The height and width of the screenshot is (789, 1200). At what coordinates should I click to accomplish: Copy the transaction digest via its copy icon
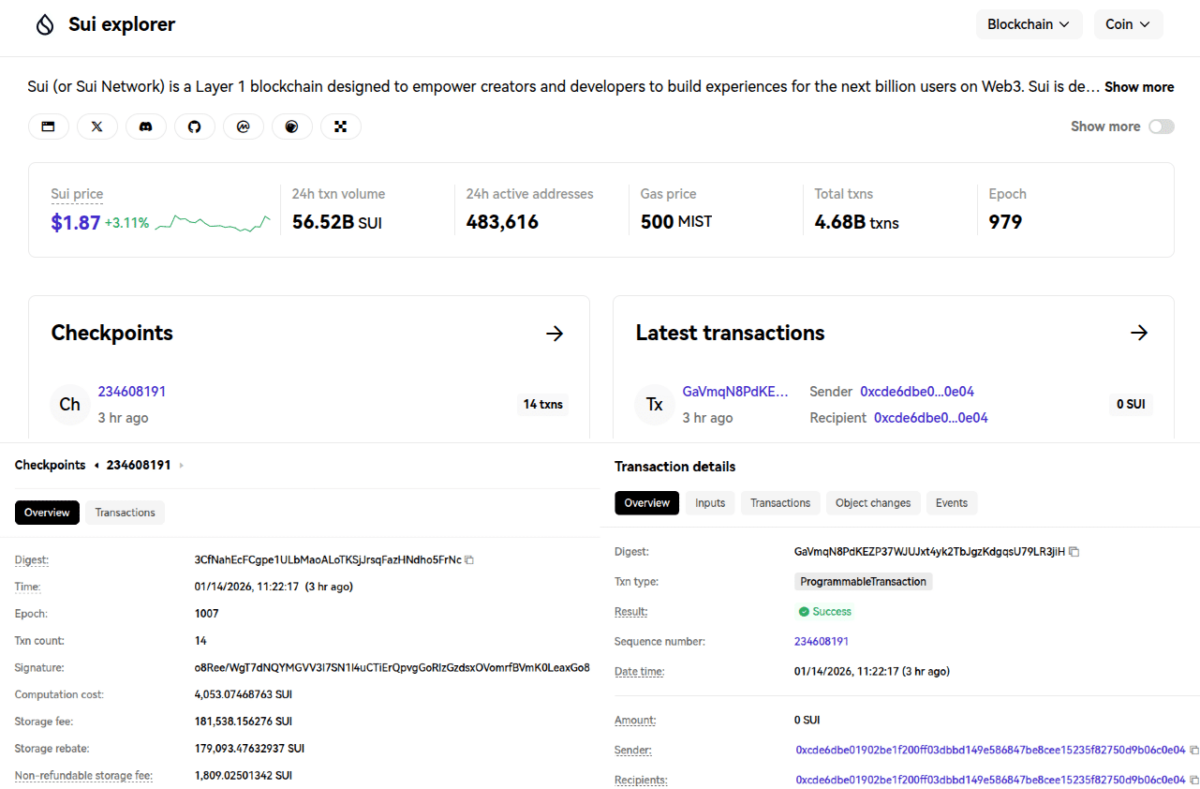[1074, 551]
